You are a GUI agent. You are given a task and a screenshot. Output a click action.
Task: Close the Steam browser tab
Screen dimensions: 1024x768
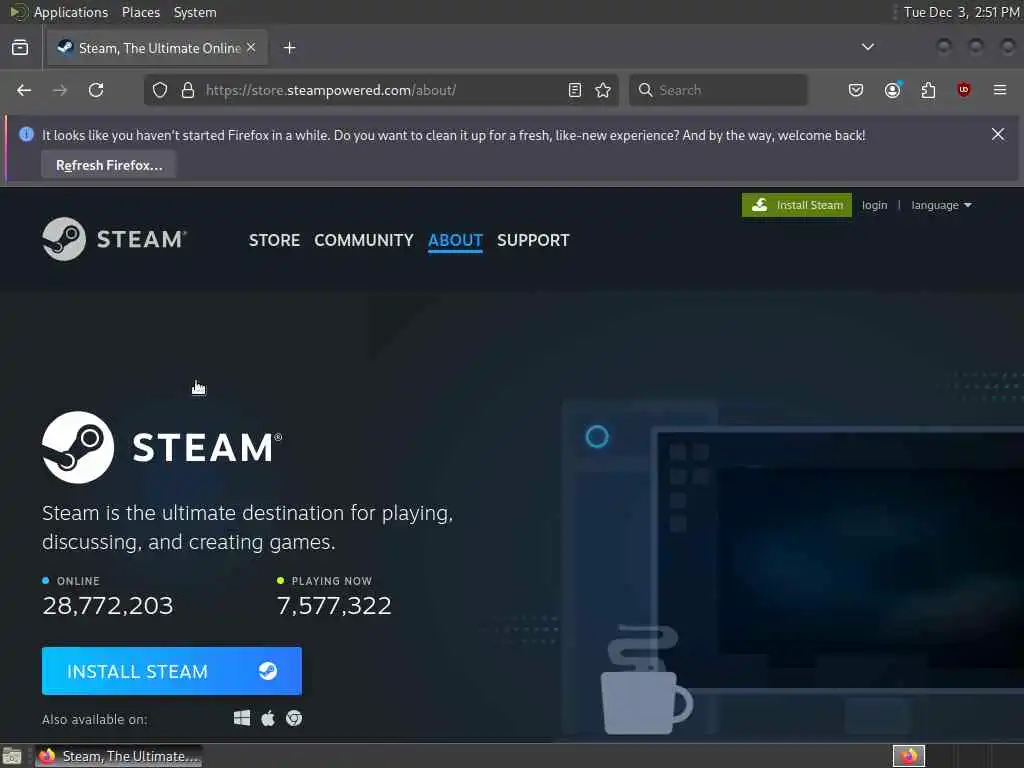pyautogui.click(x=251, y=48)
